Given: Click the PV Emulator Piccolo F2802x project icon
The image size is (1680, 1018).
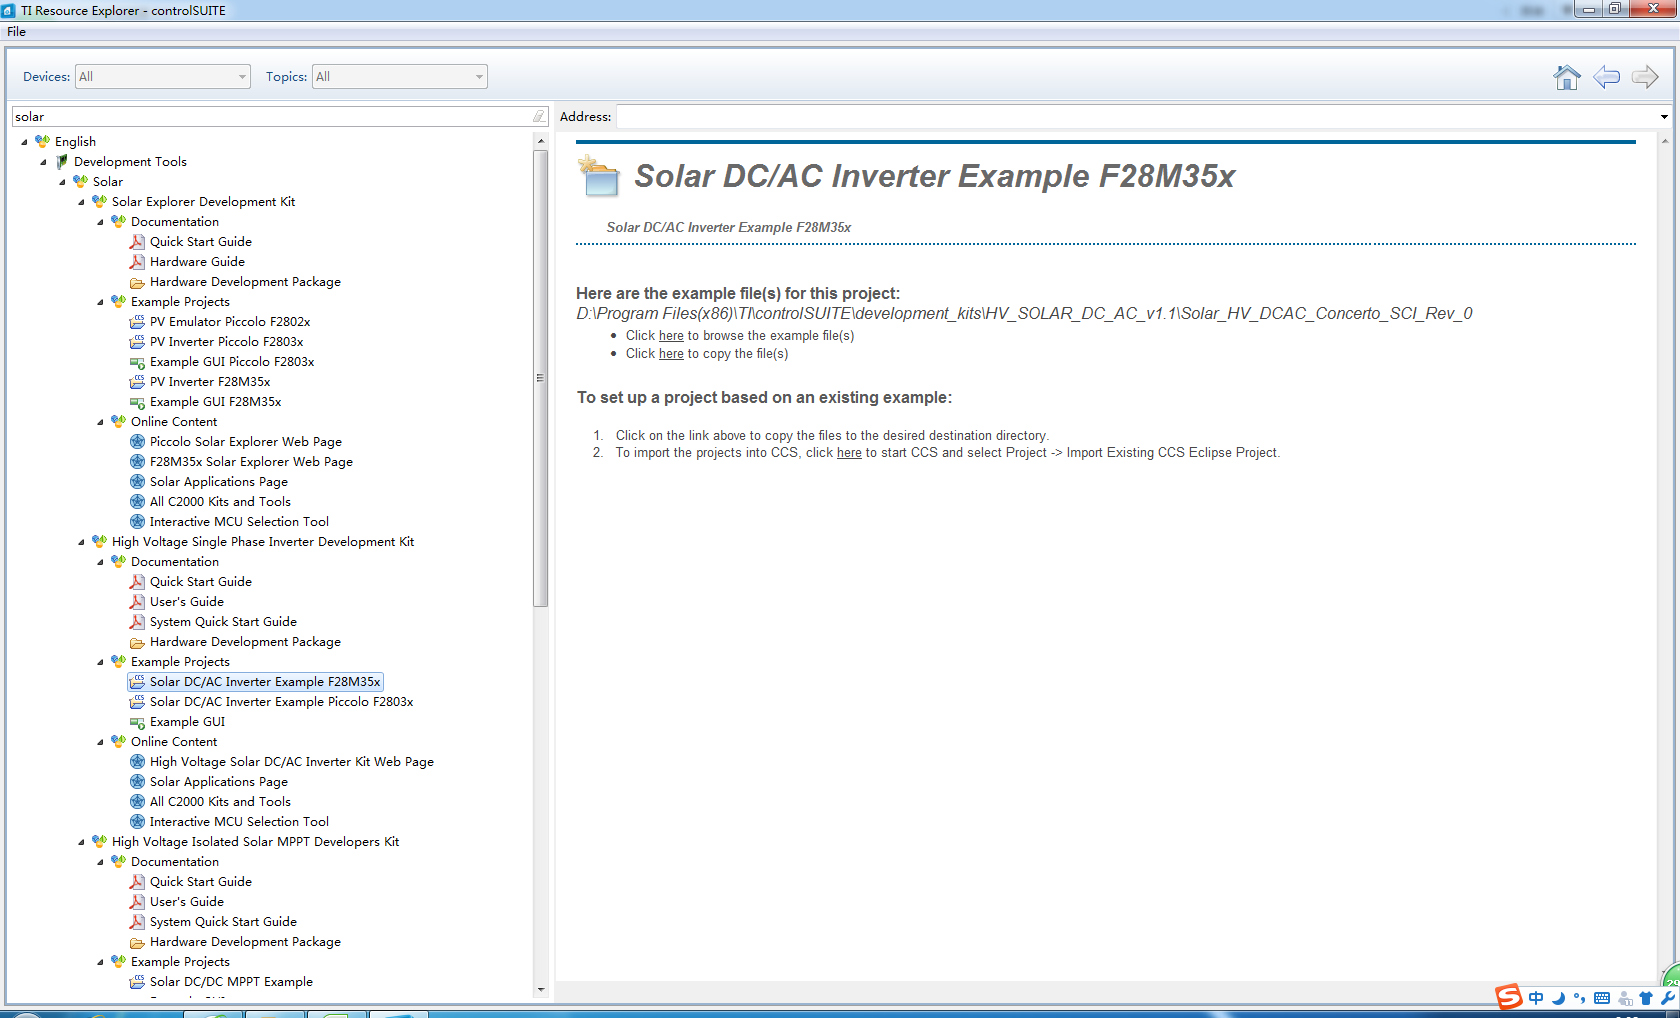Looking at the screenshot, I should pyautogui.click(x=137, y=322).
